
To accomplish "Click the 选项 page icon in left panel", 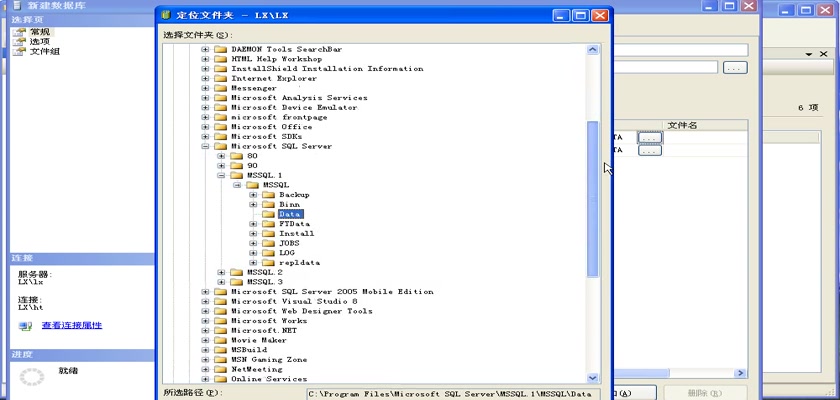I will click(x=19, y=42).
